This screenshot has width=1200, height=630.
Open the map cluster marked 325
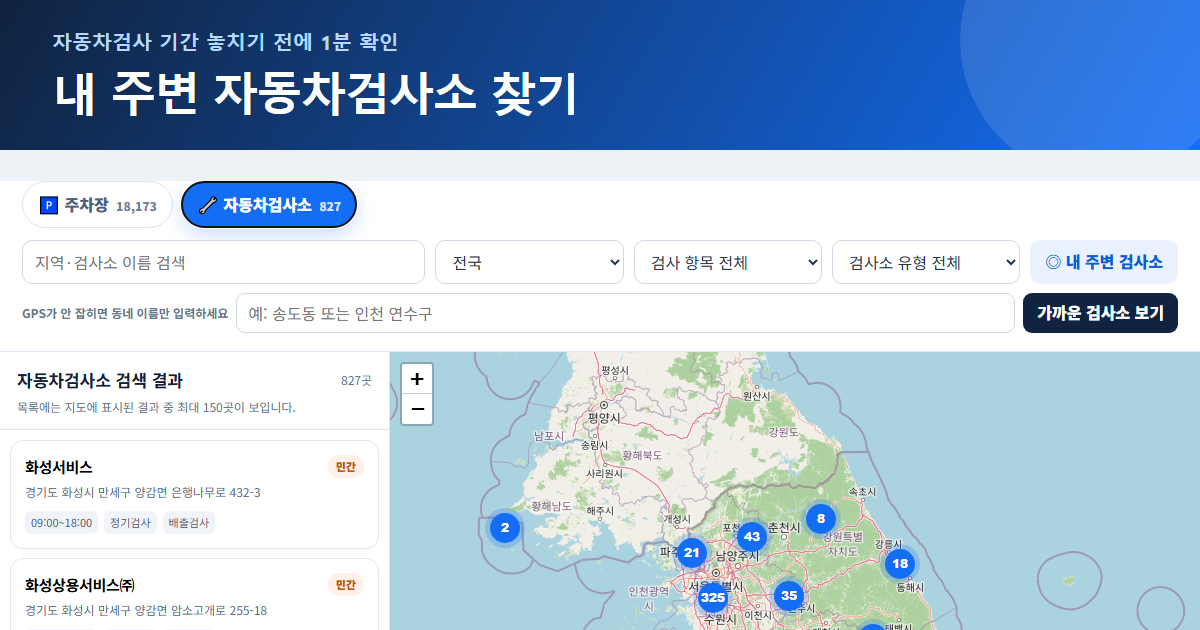coord(712,598)
